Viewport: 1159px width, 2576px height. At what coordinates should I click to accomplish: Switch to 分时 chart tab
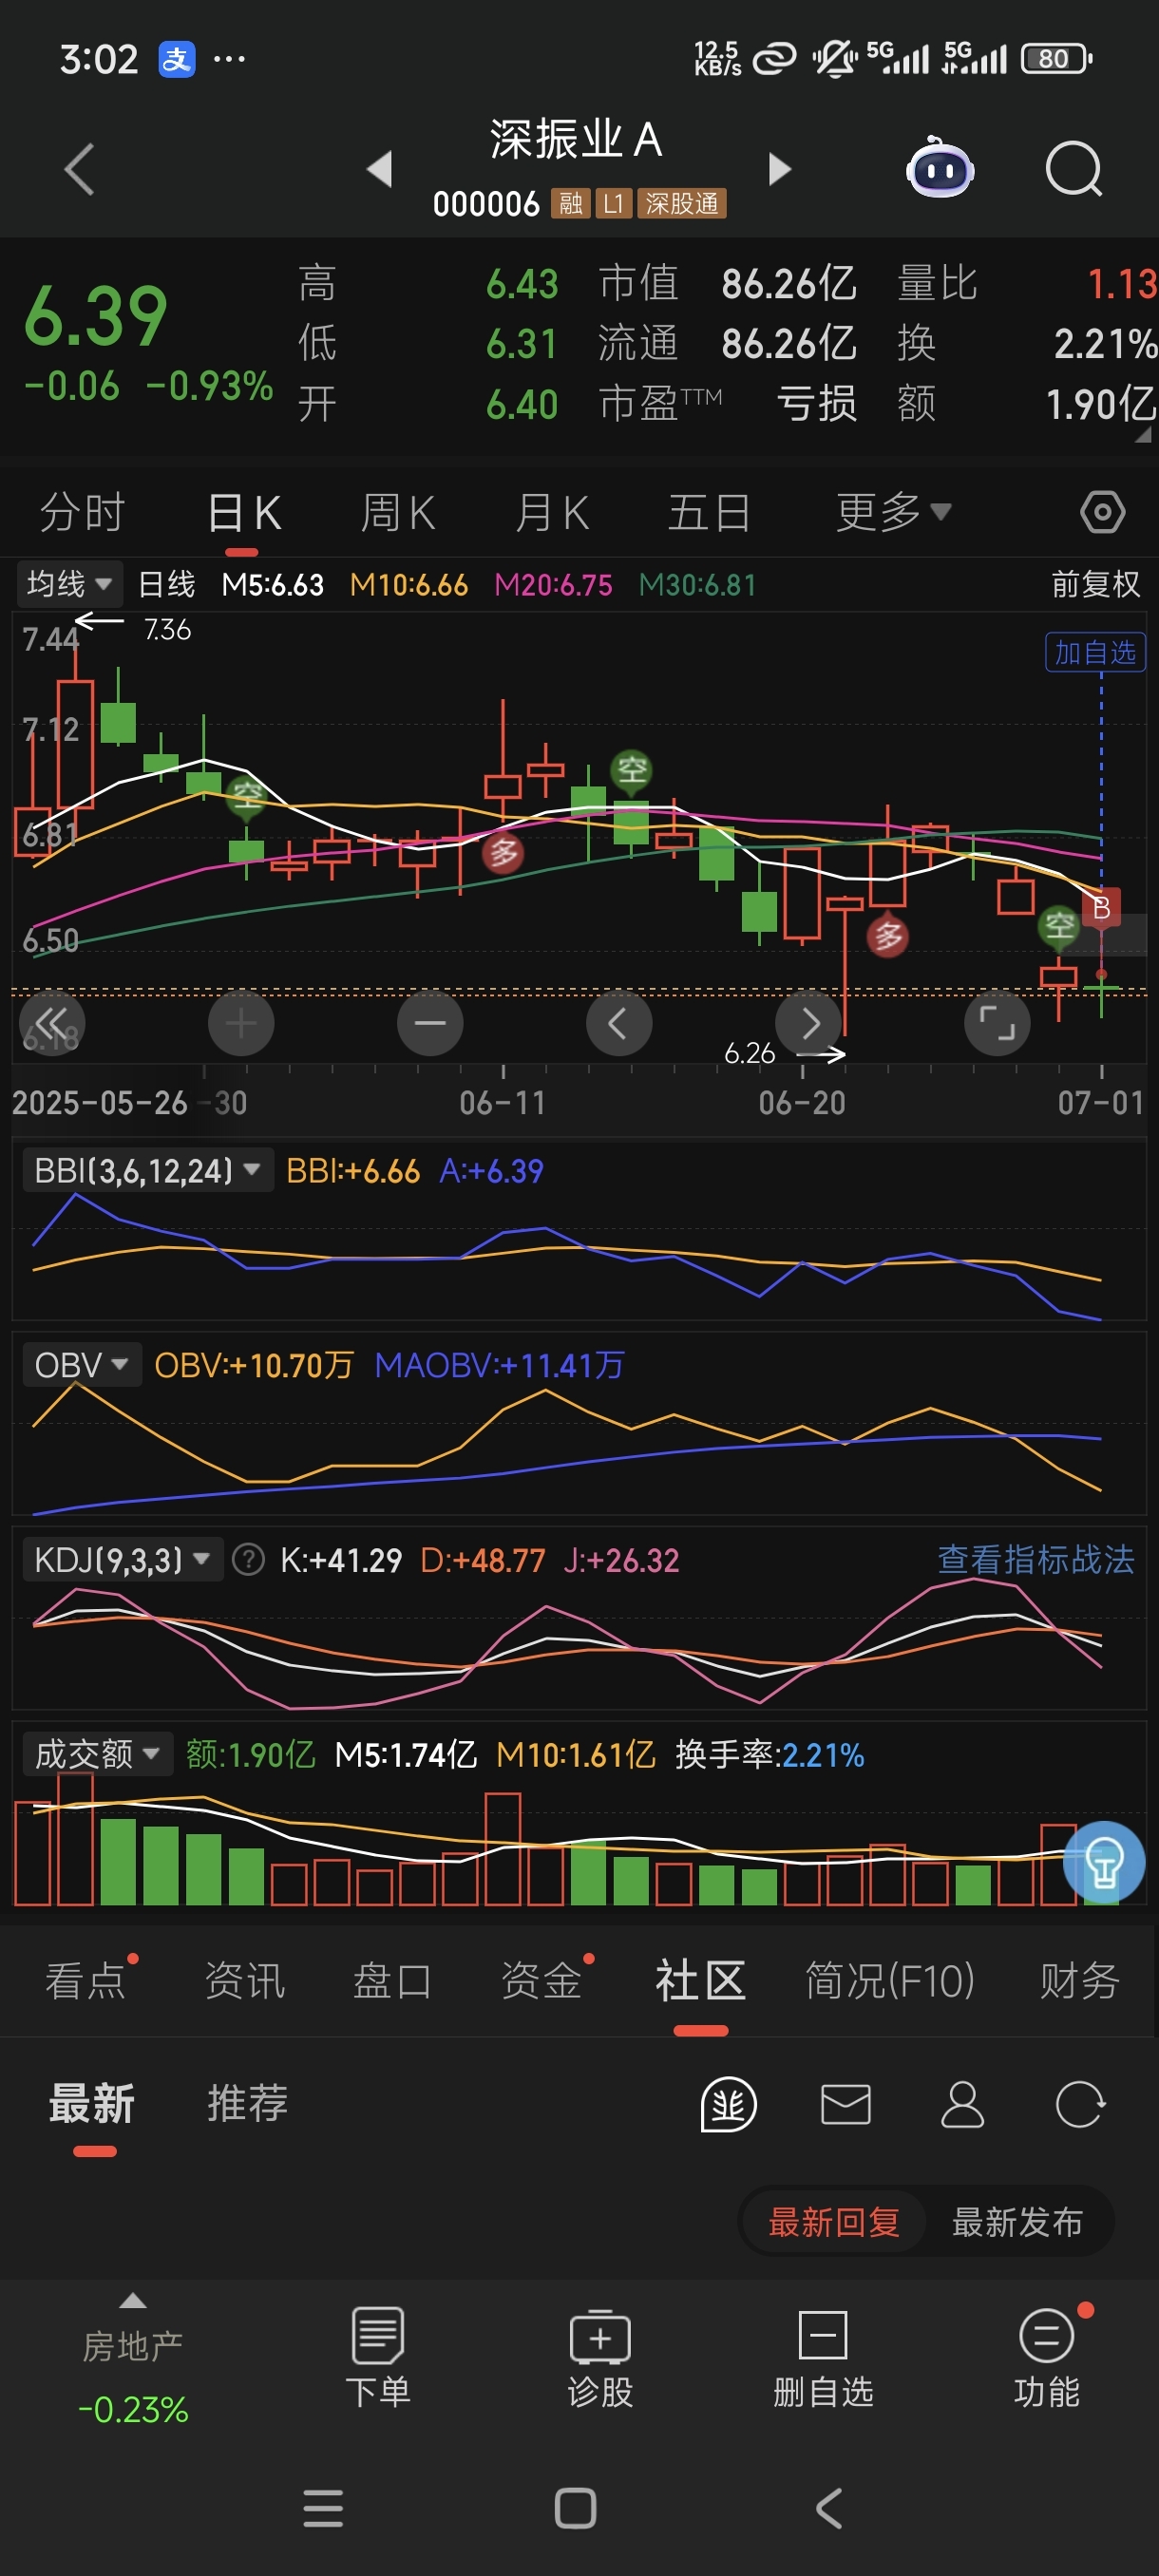[82, 512]
